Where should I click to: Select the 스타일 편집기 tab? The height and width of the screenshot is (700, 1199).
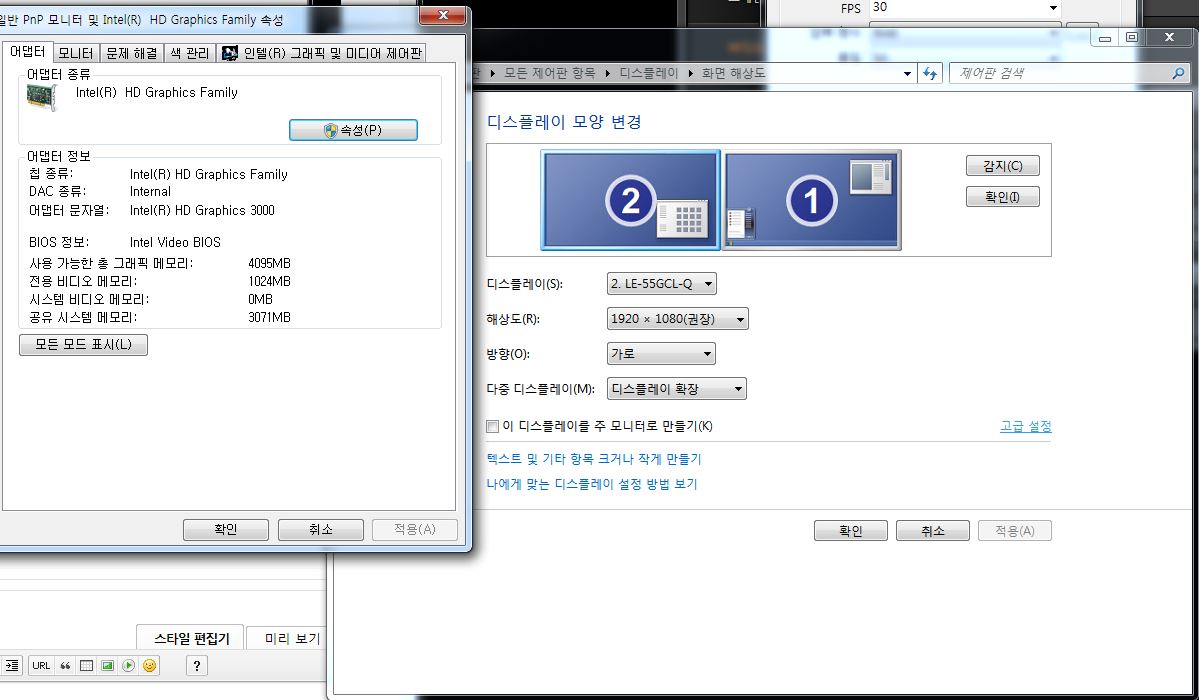(191, 638)
